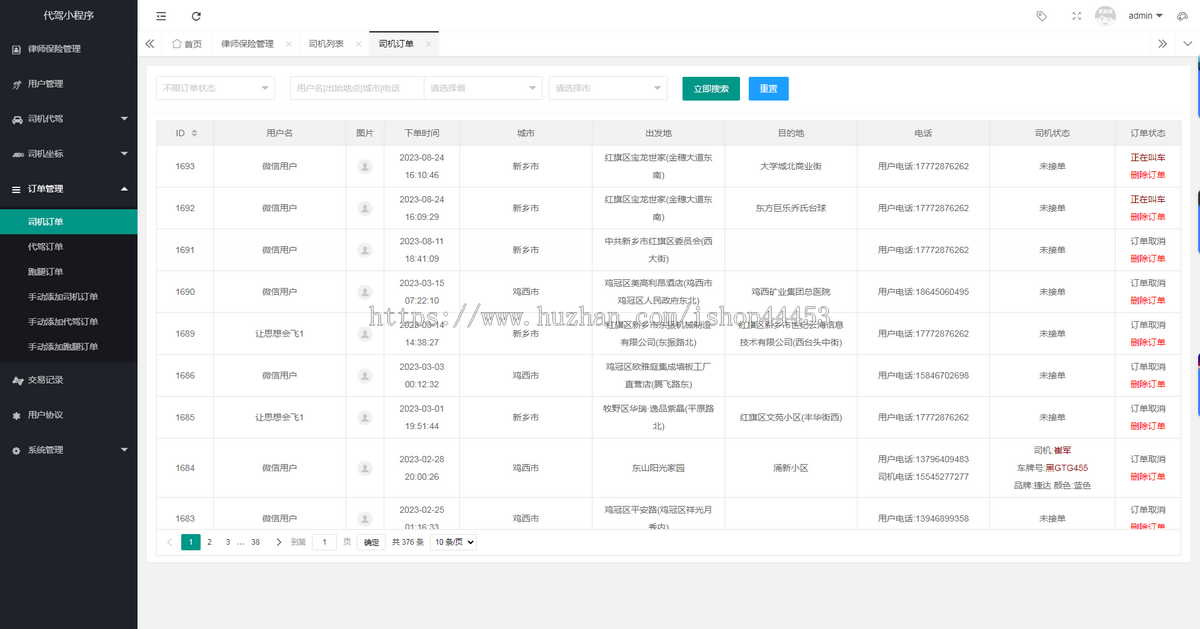The height and width of the screenshot is (629, 1200).
Task: Click the 用户管理 sidebar icon
Action: point(17,84)
